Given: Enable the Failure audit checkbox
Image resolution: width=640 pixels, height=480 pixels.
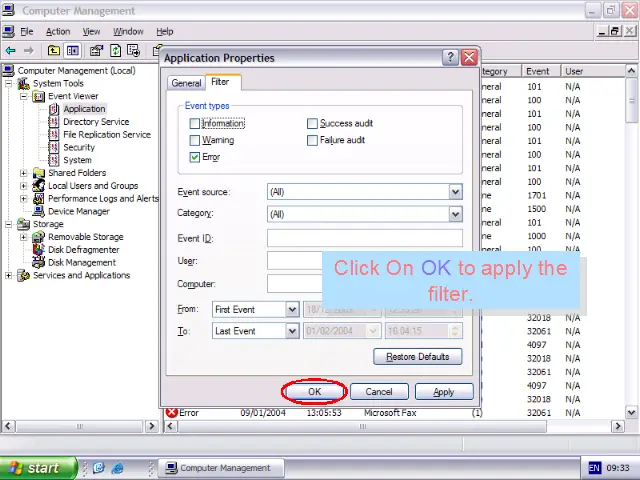Looking at the screenshot, I should [x=312, y=140].
